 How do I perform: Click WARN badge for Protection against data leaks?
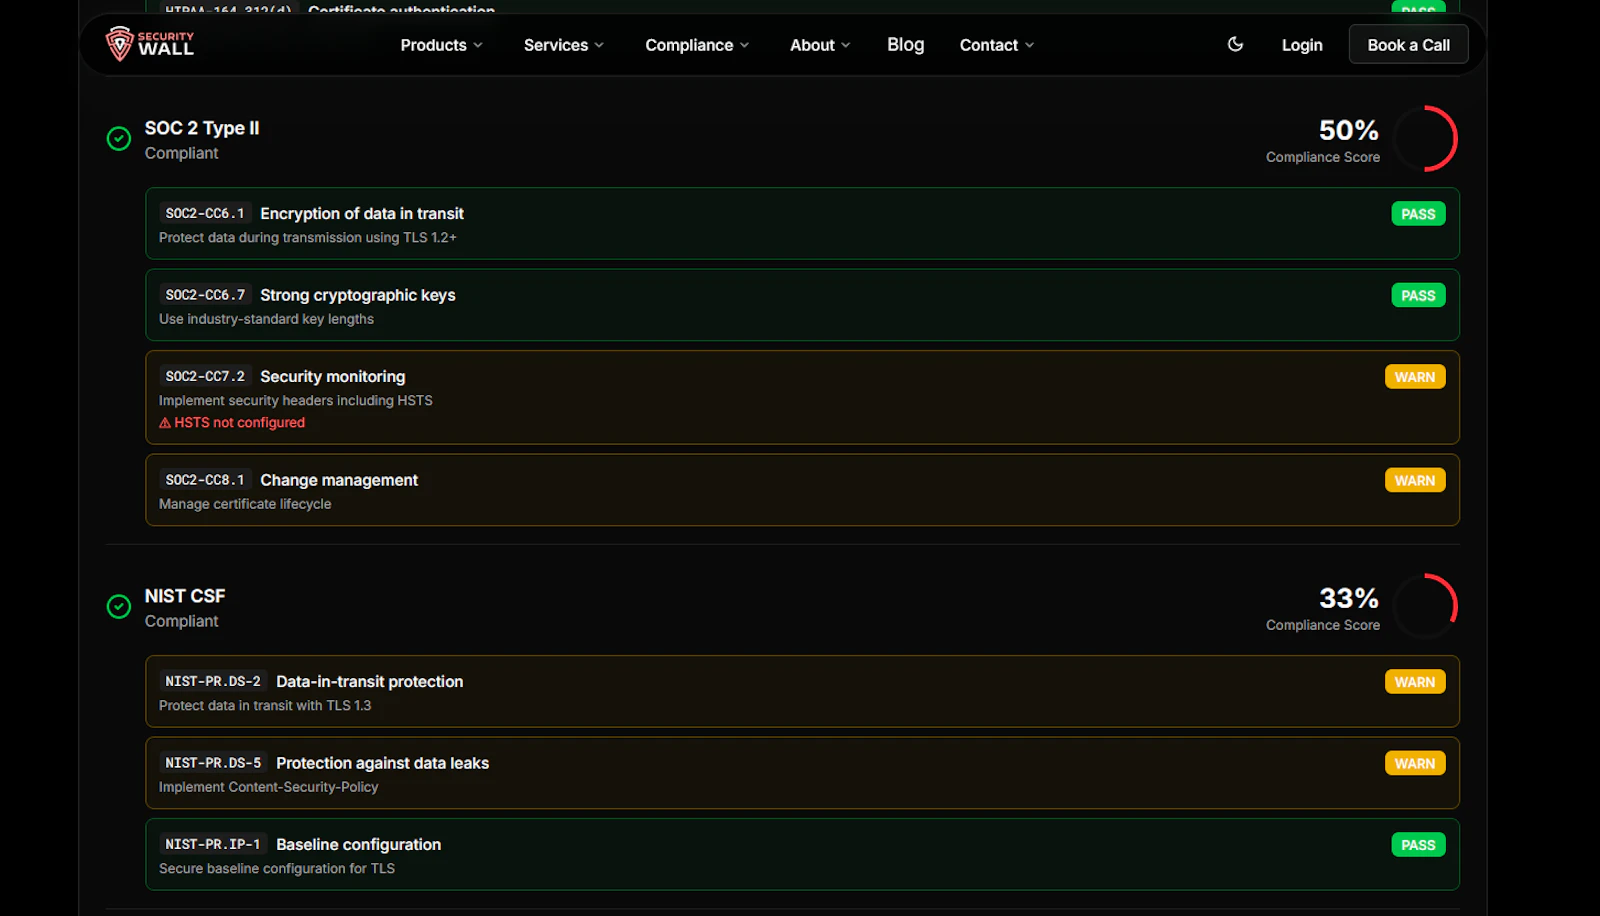click(1415, 763)
